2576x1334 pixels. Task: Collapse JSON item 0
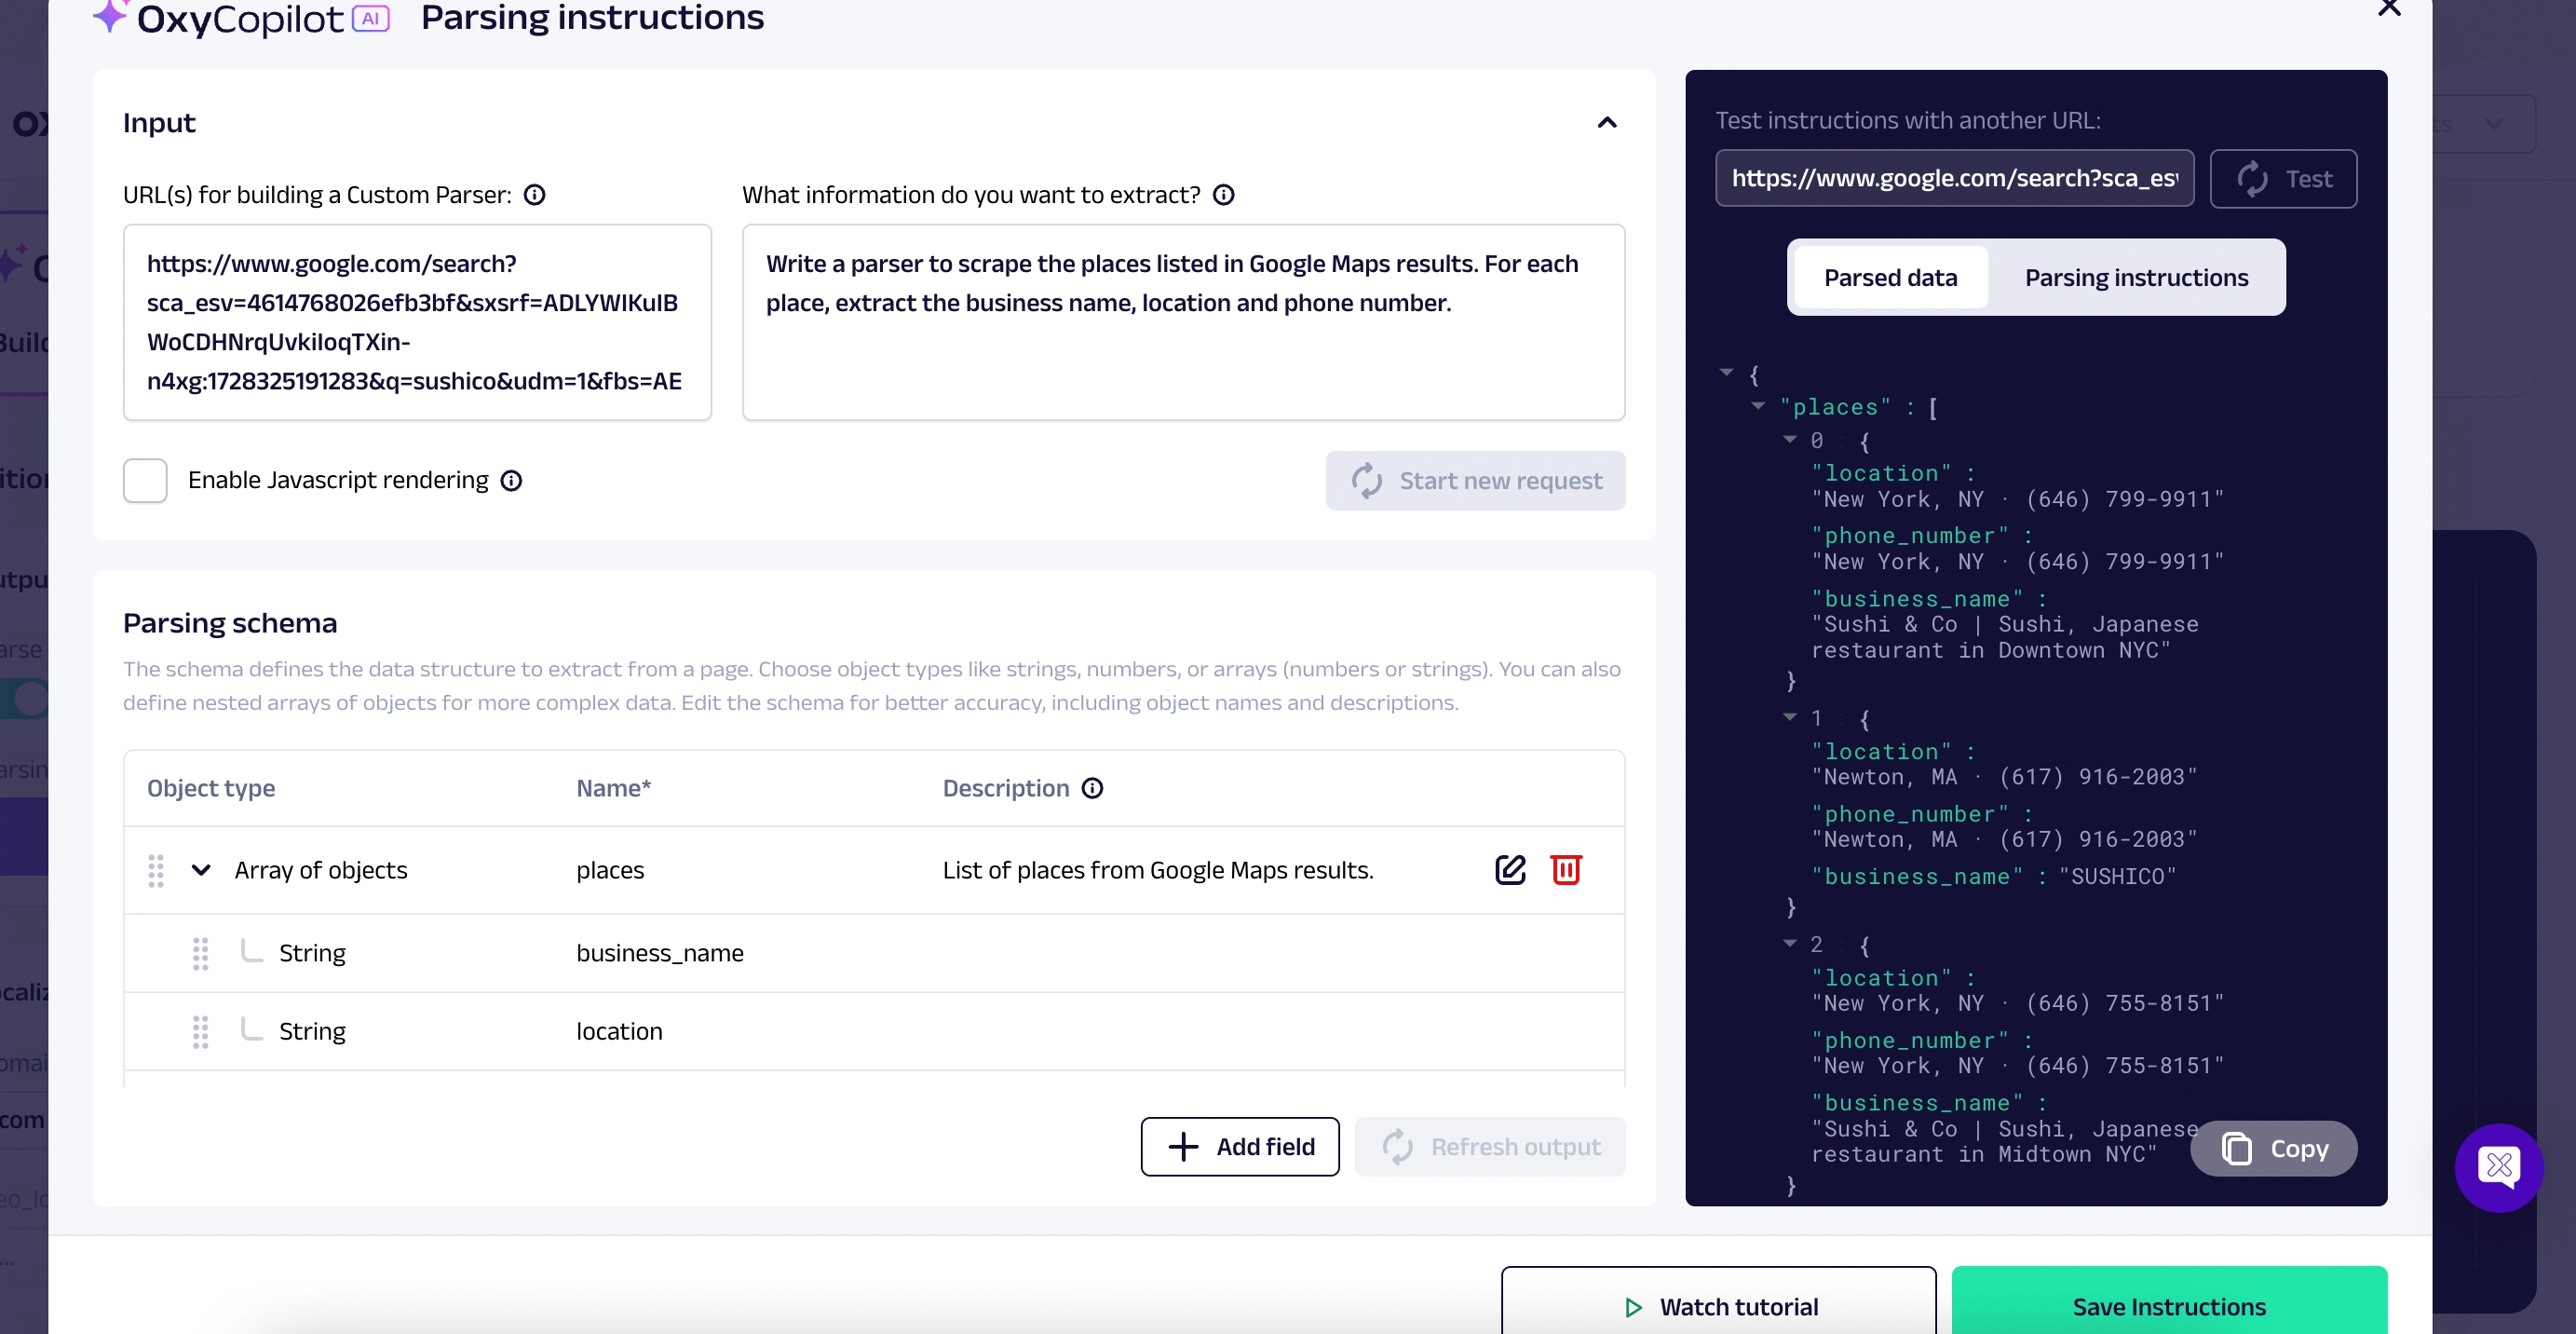coord(1790,439)
